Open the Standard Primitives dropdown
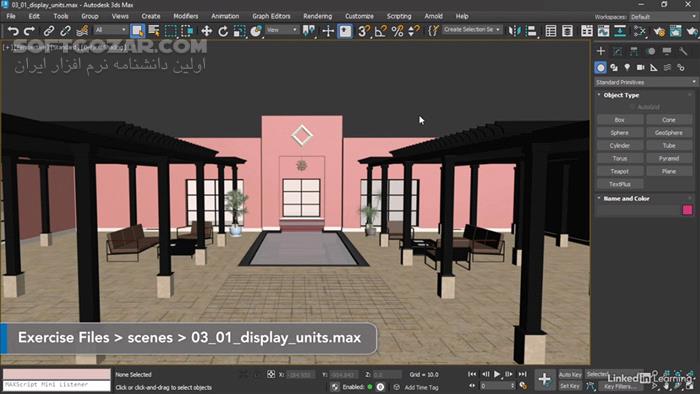 click(646, 82)
